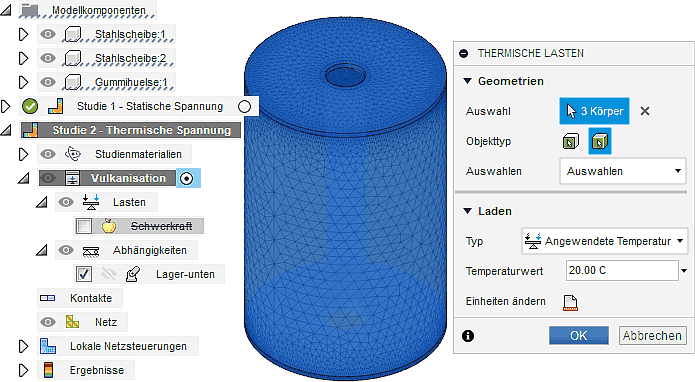This screenshot has width=695, height=382.
Task: Collapse the Vulkanisation node
Action: pos(23,179)
